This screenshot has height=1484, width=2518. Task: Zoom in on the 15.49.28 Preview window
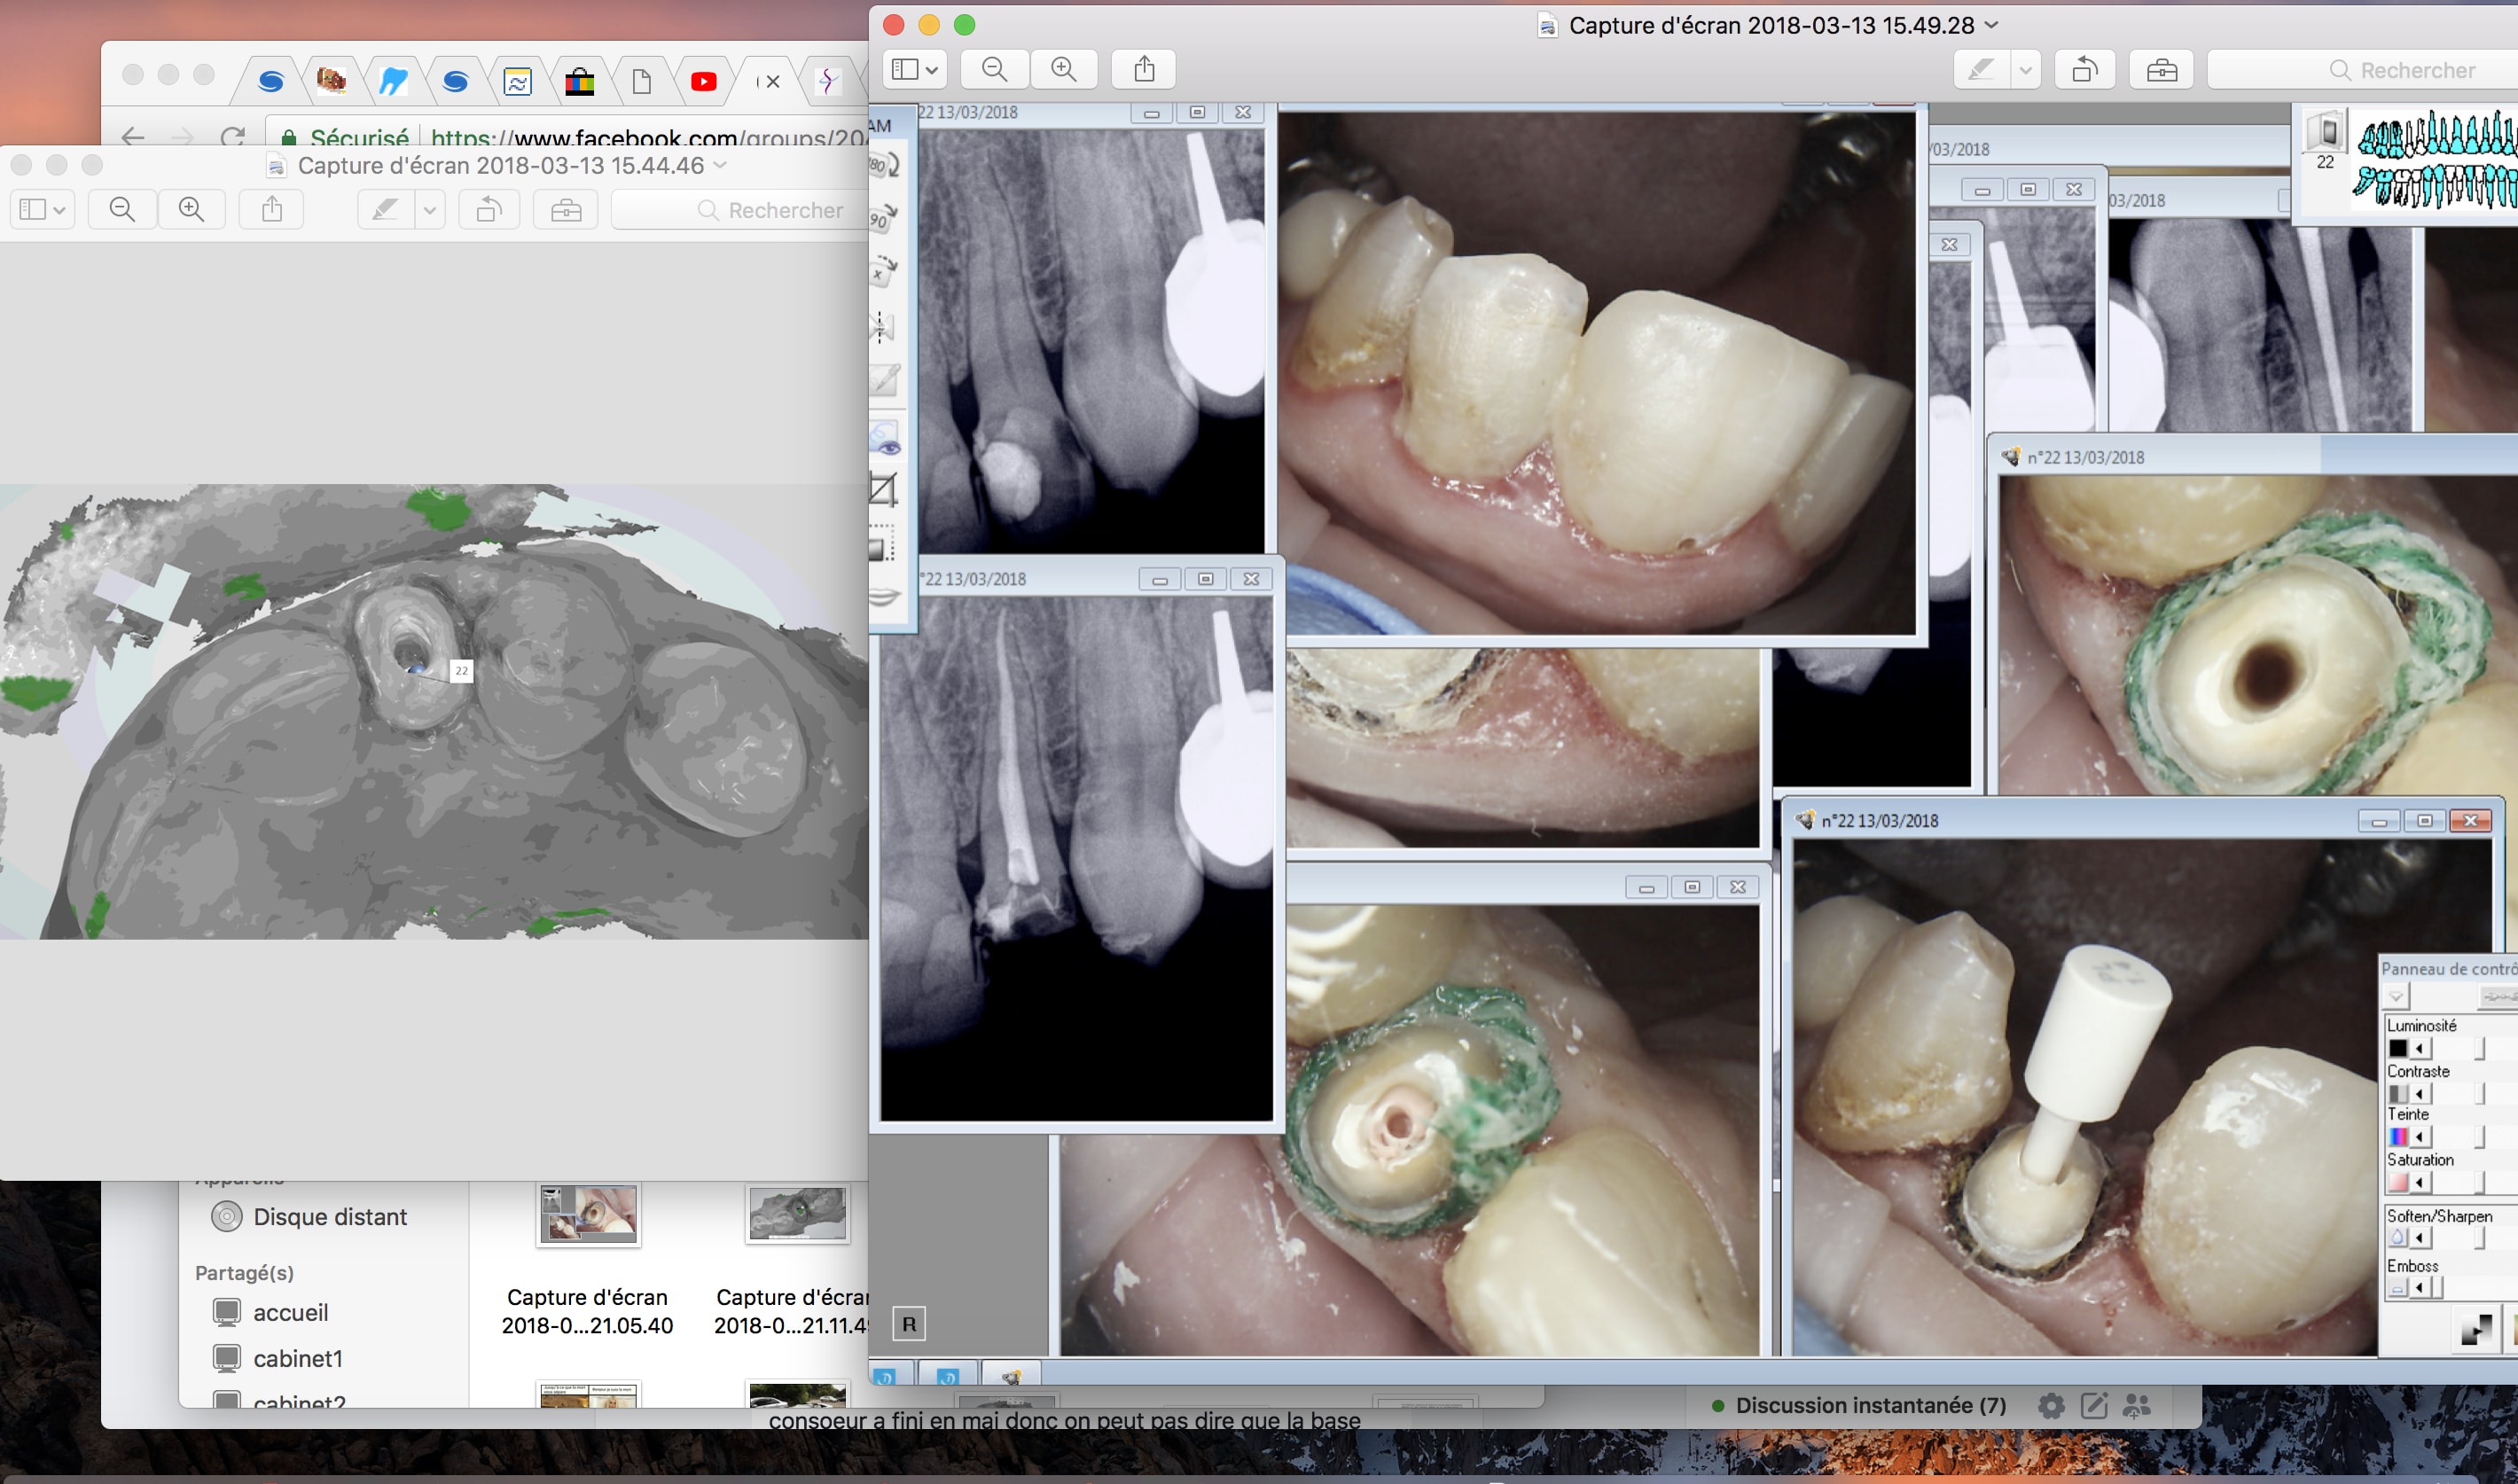pyautogui.click(x=1064, y=69)
